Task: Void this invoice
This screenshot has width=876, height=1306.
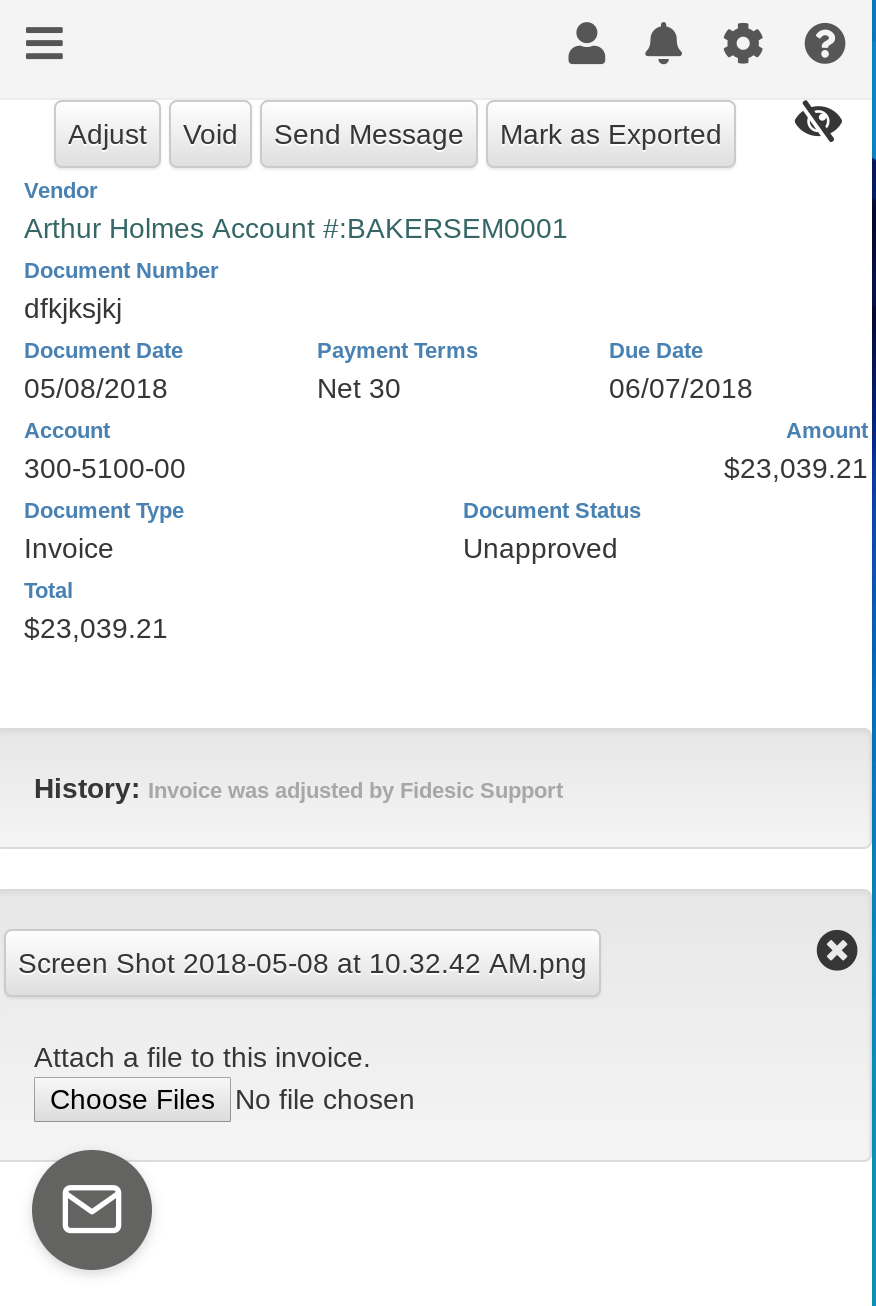Action: 210,134
